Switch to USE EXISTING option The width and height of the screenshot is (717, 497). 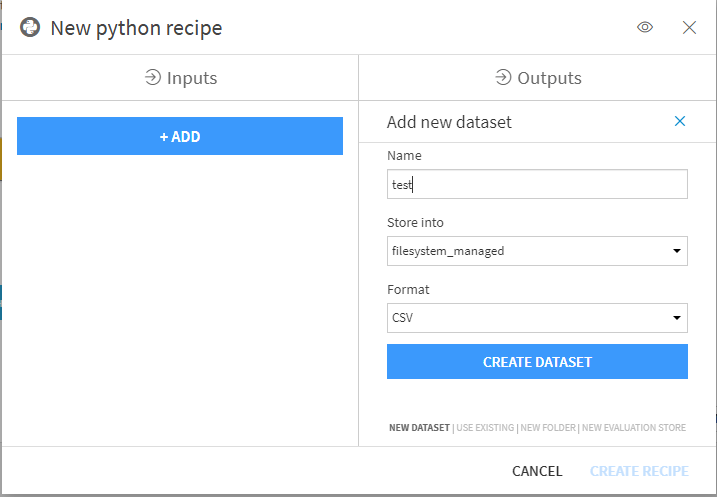[485, 428]
